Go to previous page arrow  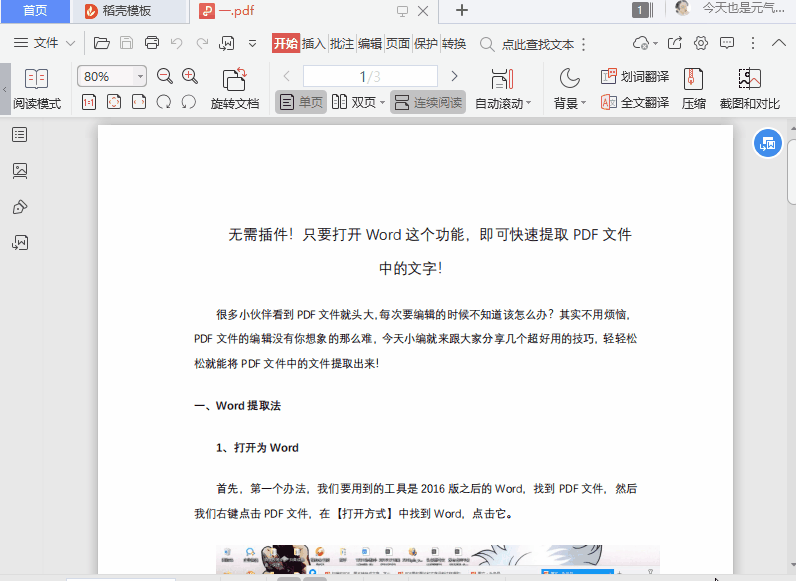286,76
